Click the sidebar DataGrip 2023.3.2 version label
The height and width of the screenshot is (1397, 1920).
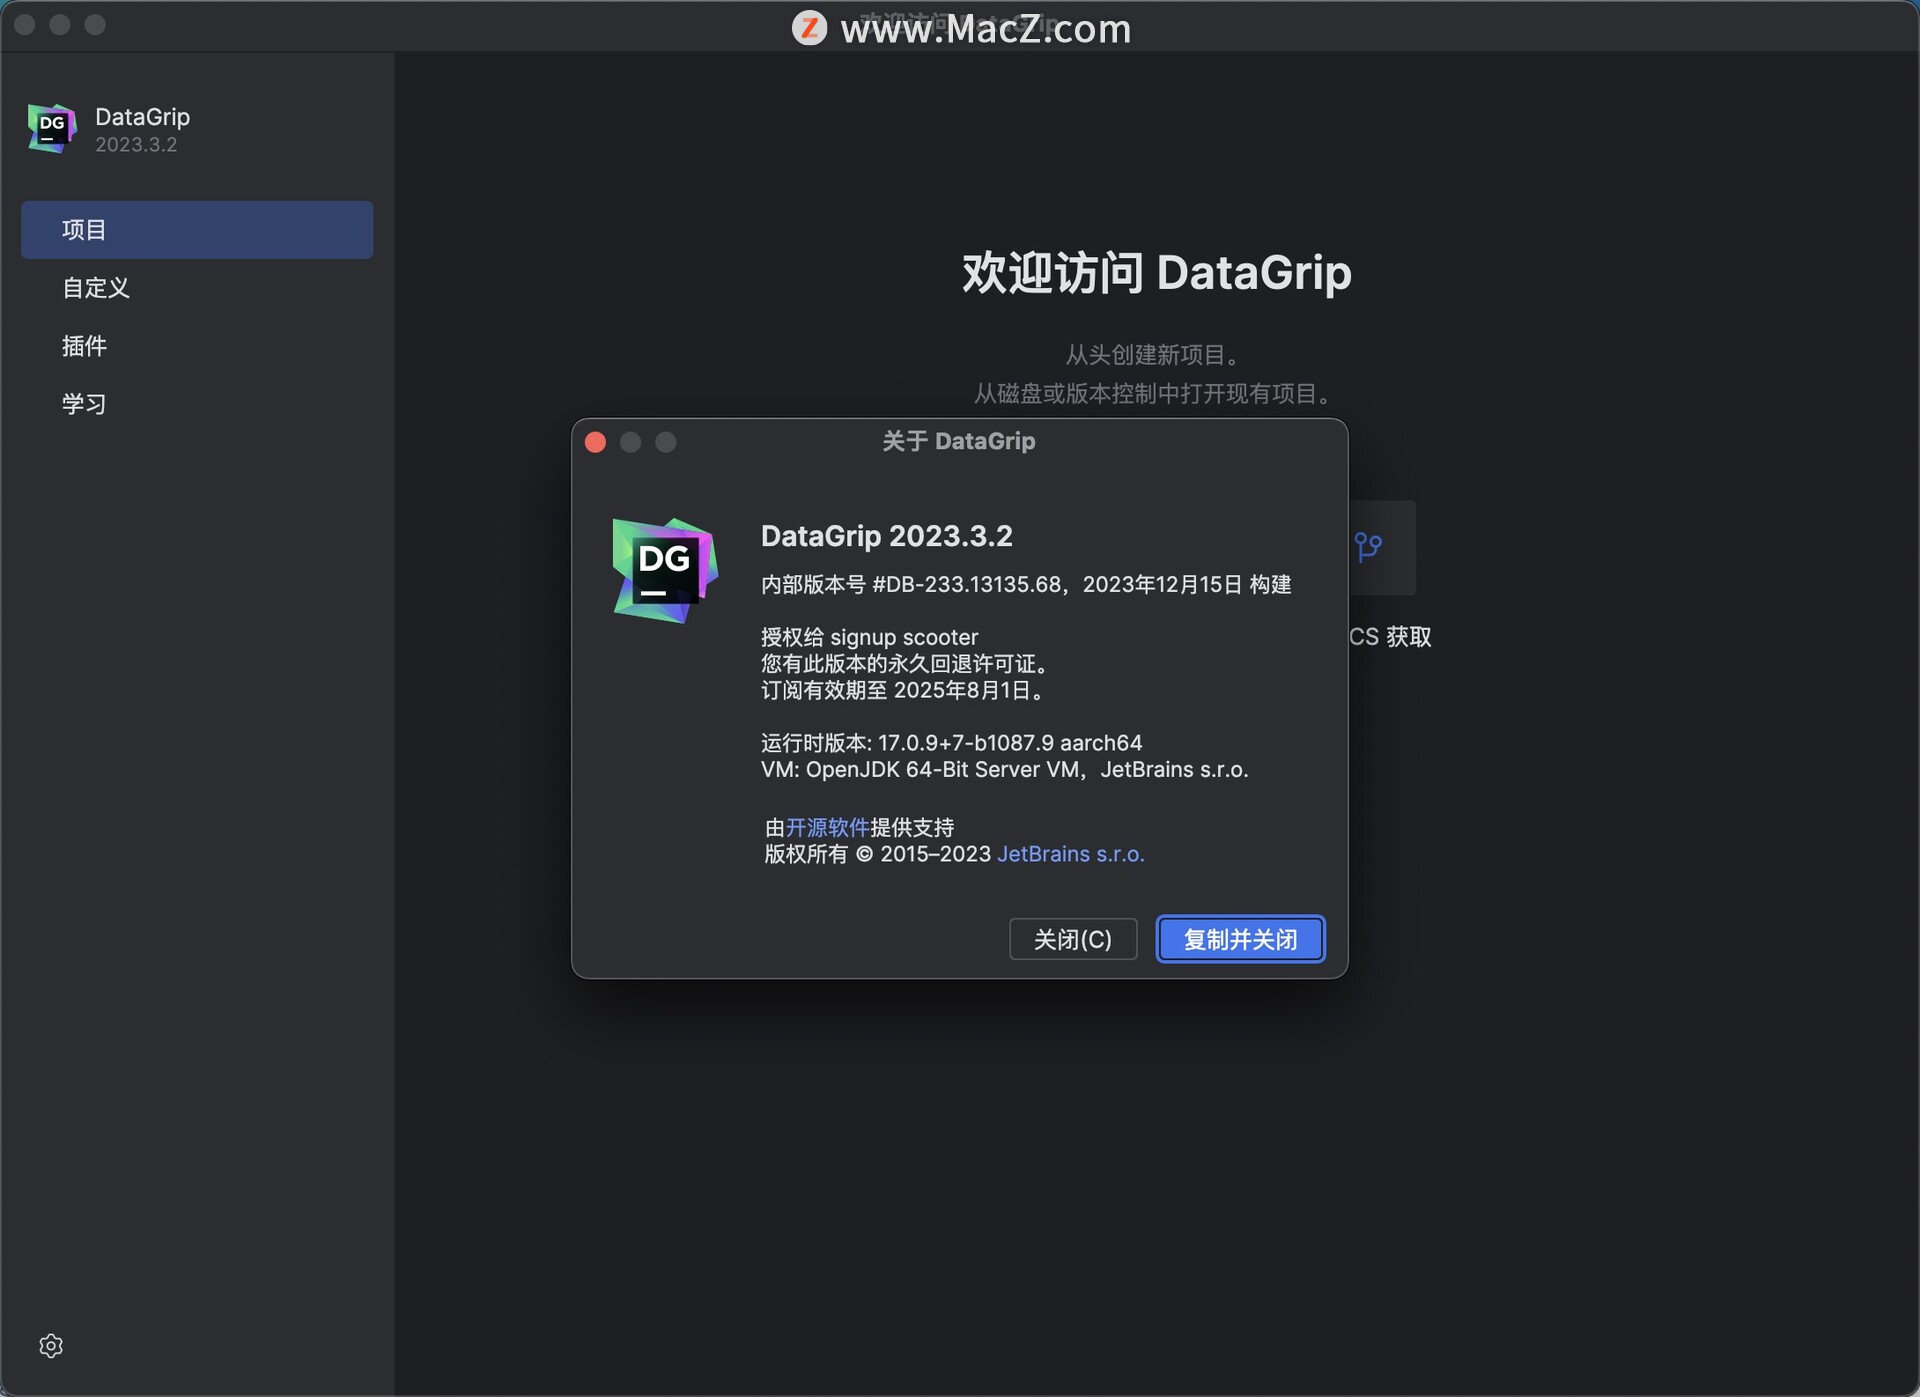(136, 145)
